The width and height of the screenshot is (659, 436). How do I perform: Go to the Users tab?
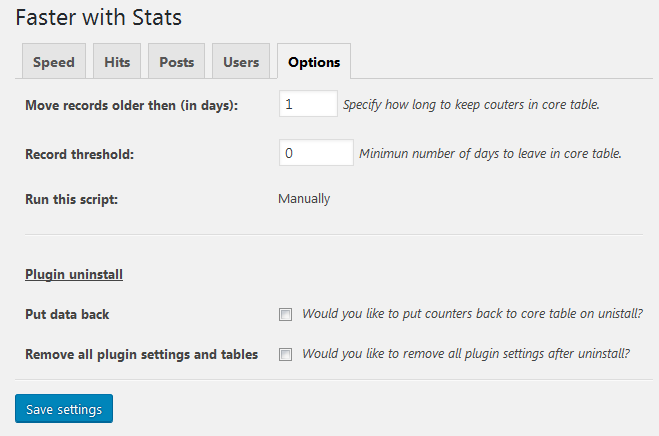coord(241,61)
